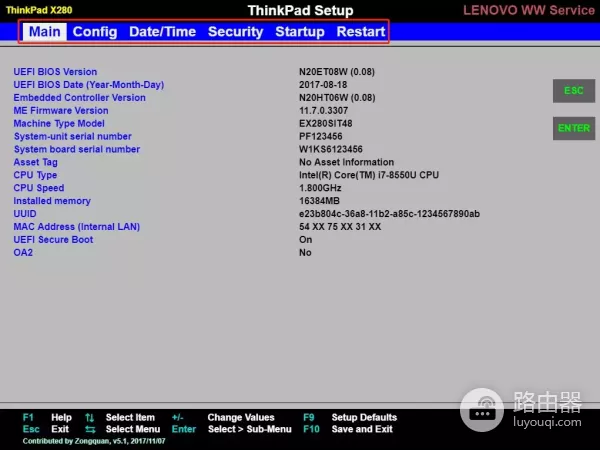The width and height of the screenshot is (600, 450).
Task: Click the System board serial number label
Action: point(77,149)
